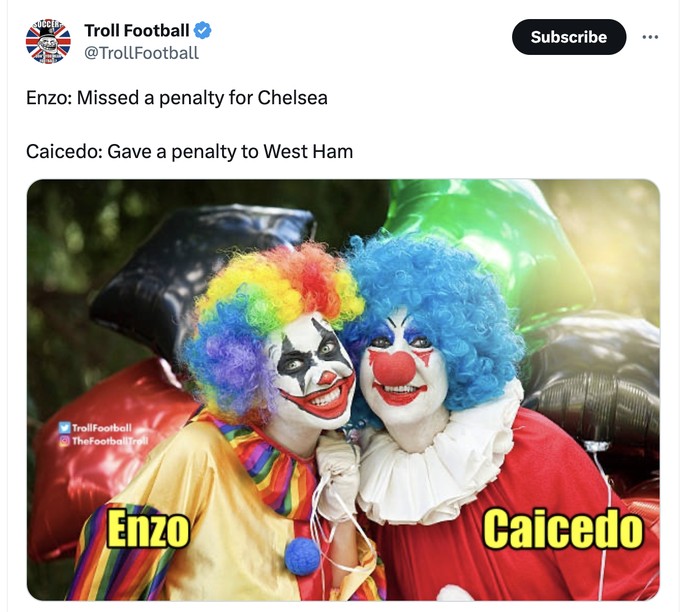Click the blue-wigged clown's red nose
This screenshot has height=612, width=700.
(x=394, y=368)
